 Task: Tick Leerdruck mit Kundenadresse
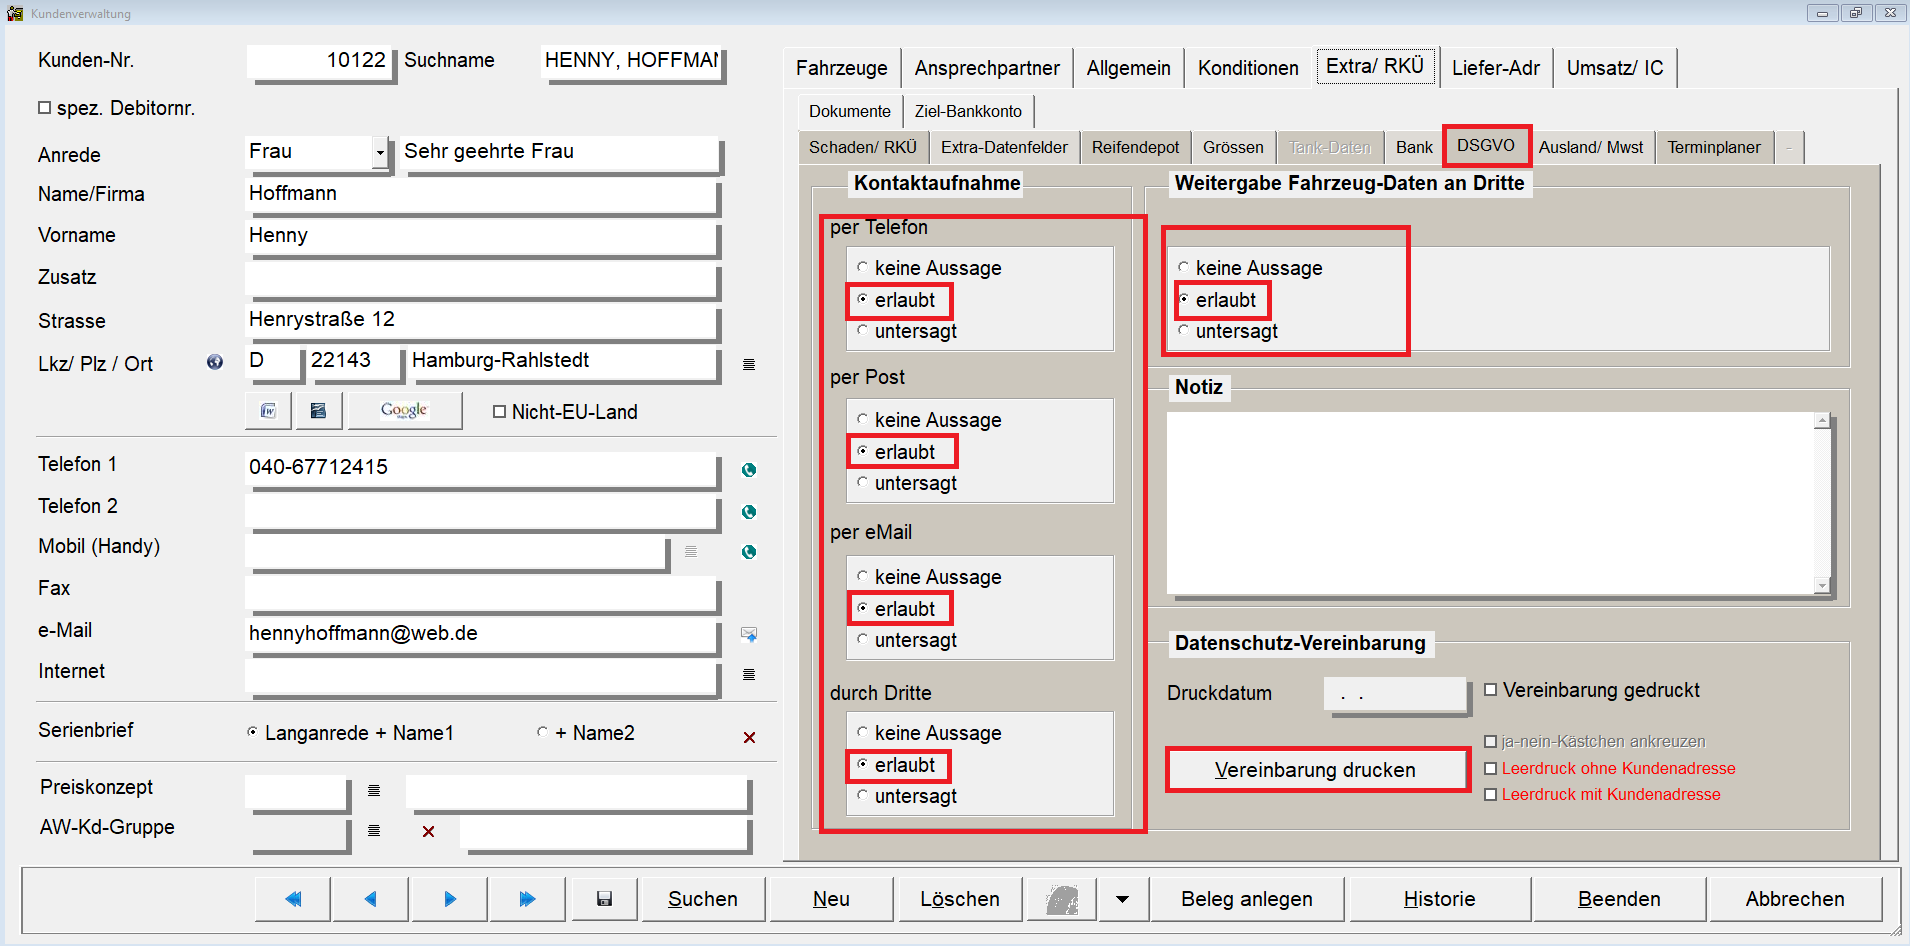[1490, 794]
